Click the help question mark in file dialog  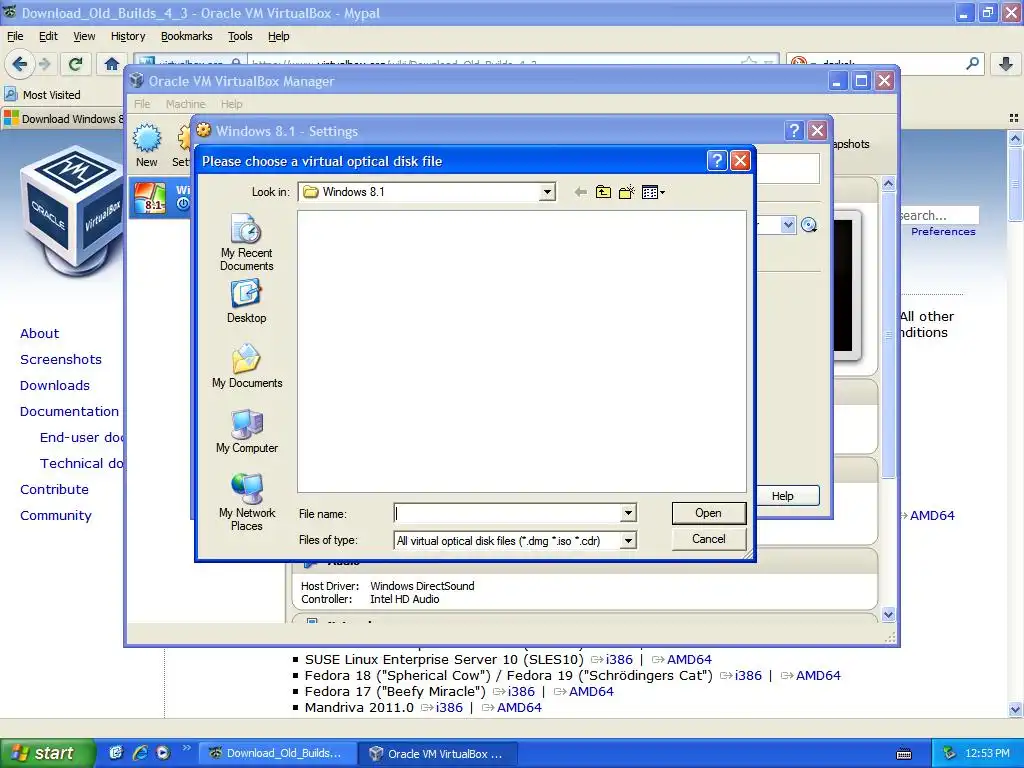(x=717, y=161)
